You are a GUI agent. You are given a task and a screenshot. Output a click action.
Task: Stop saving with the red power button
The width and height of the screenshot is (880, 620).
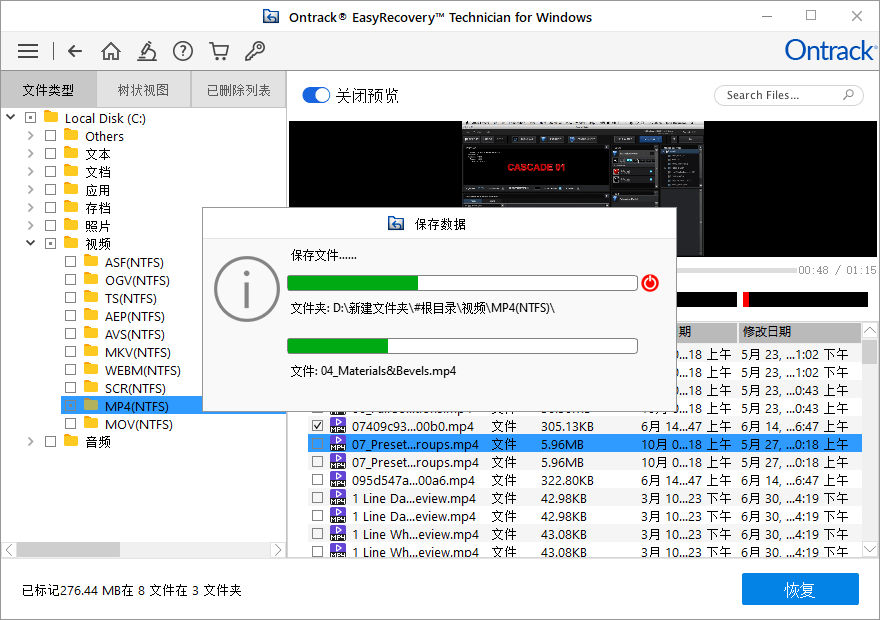pyautogui.click(x=650, y=283)
